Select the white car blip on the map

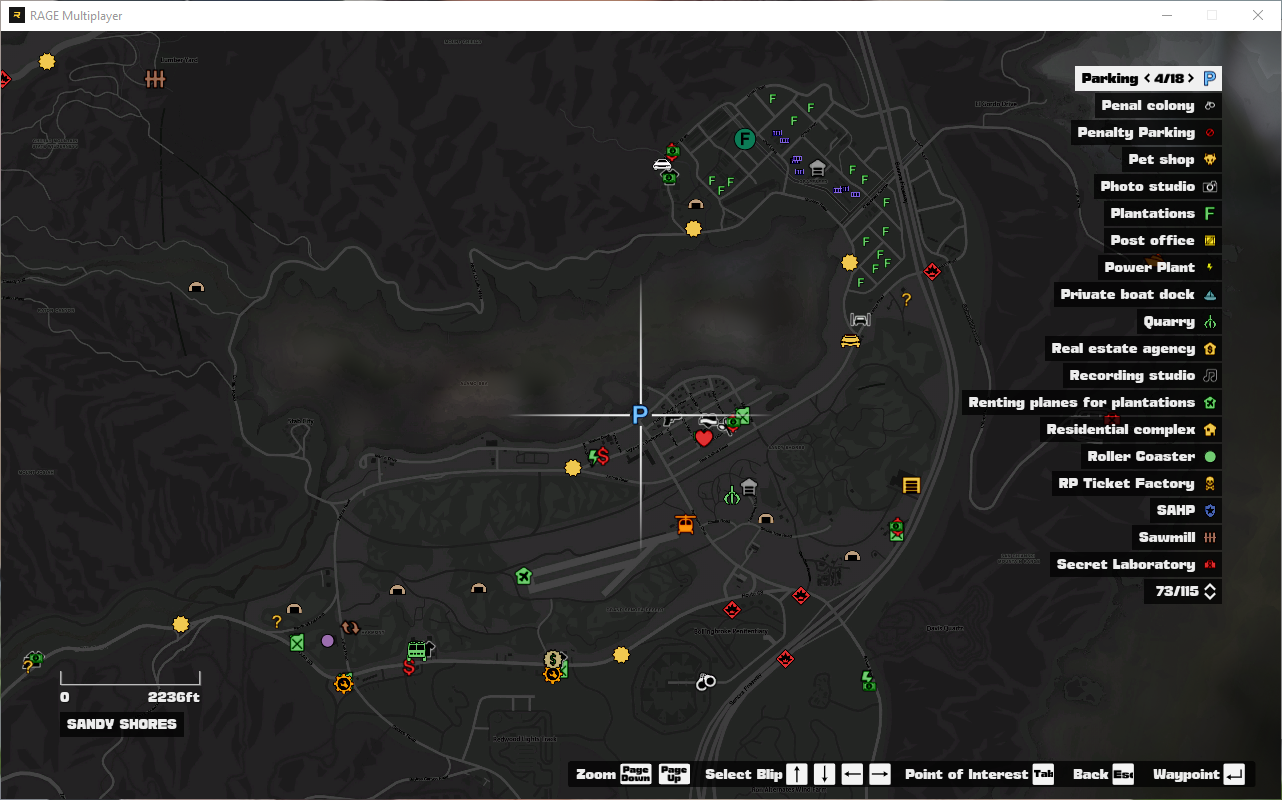(x=661, y=165)
